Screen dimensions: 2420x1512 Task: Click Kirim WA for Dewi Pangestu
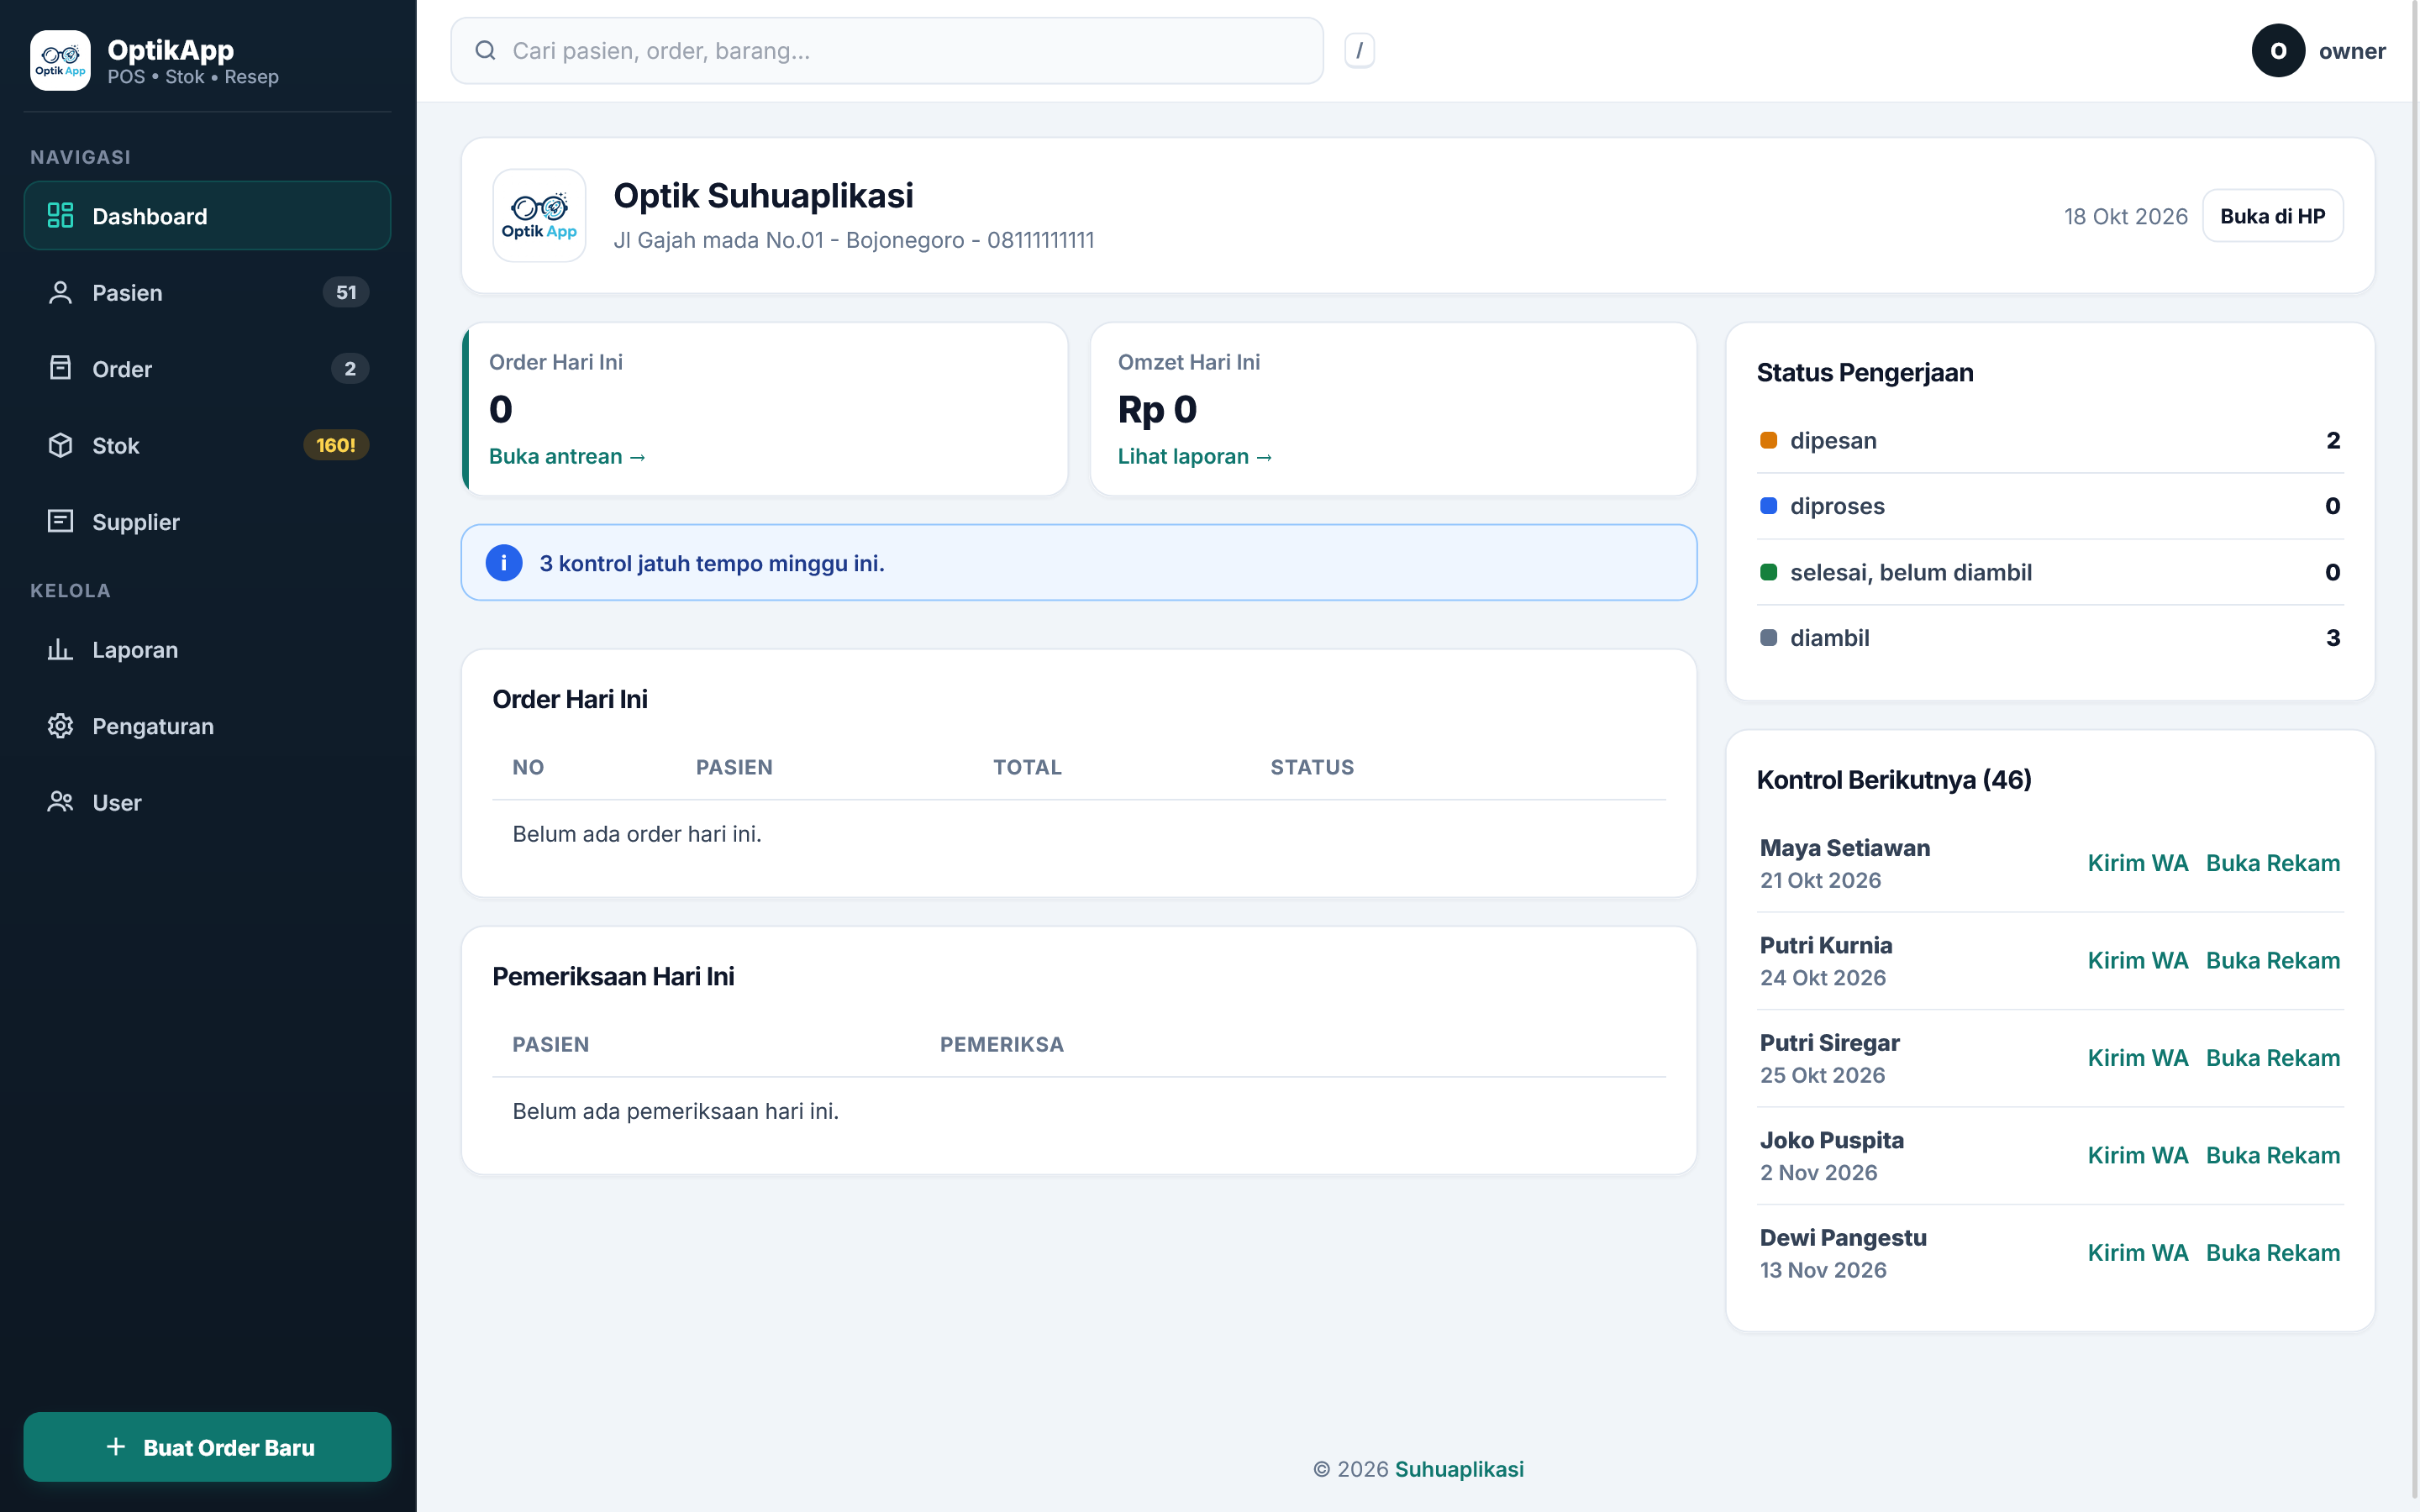tap(2137, 1253)
